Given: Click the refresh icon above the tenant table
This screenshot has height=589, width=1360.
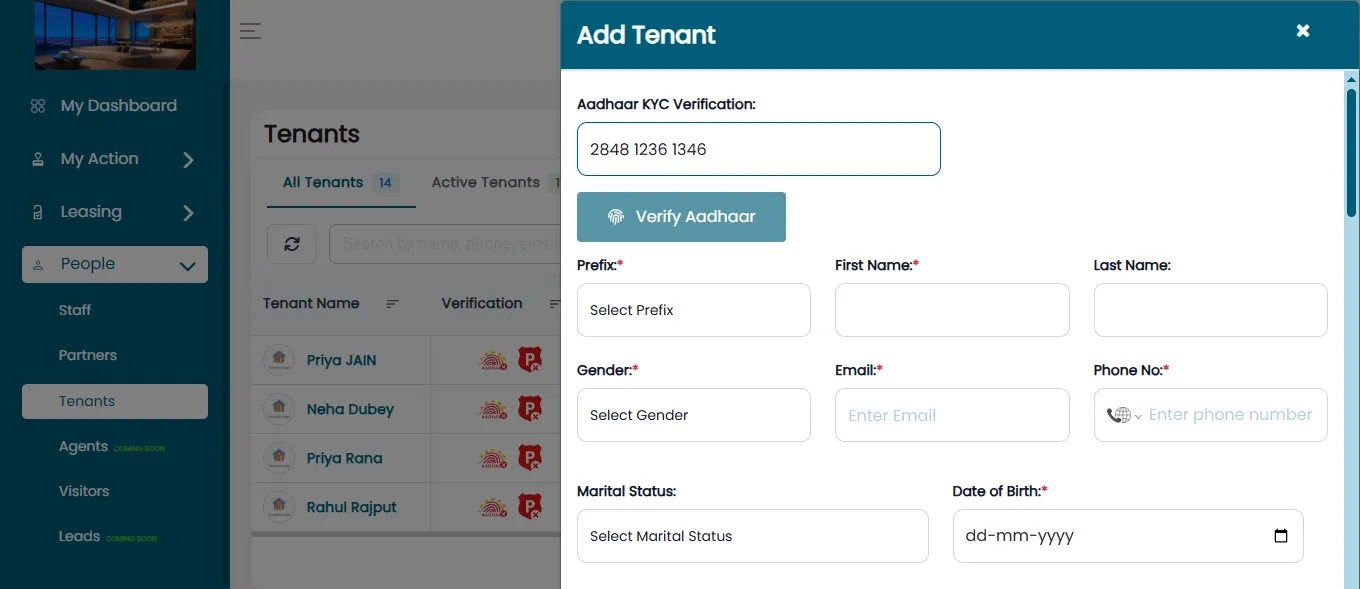Looking at the screenshot, I should tap(292, 244).
